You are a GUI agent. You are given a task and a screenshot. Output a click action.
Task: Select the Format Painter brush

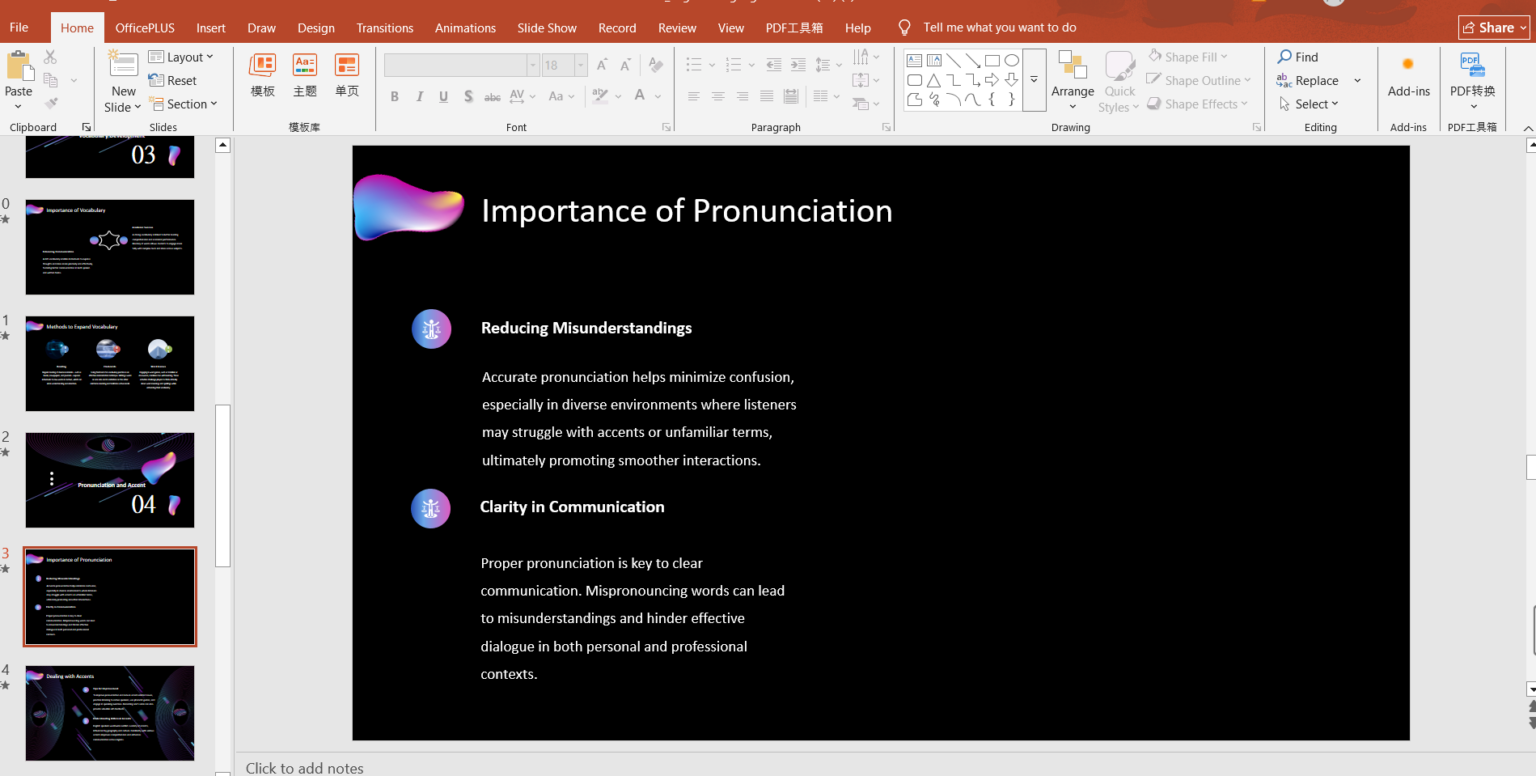[x=50, y=103]
